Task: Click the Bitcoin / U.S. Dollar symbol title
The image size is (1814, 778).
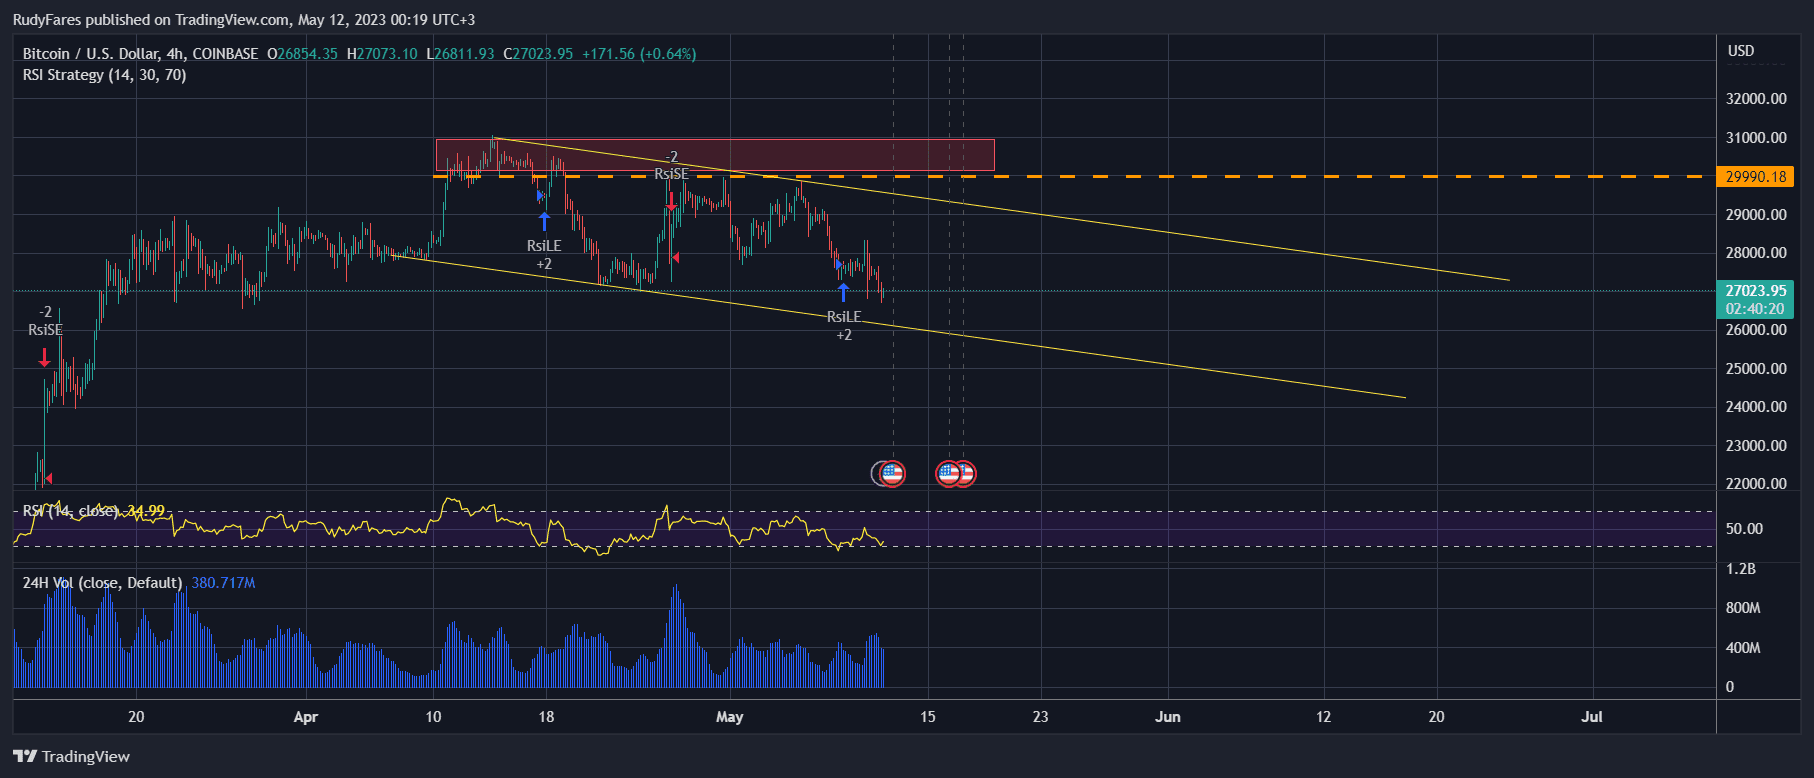Action: [141, 54]
